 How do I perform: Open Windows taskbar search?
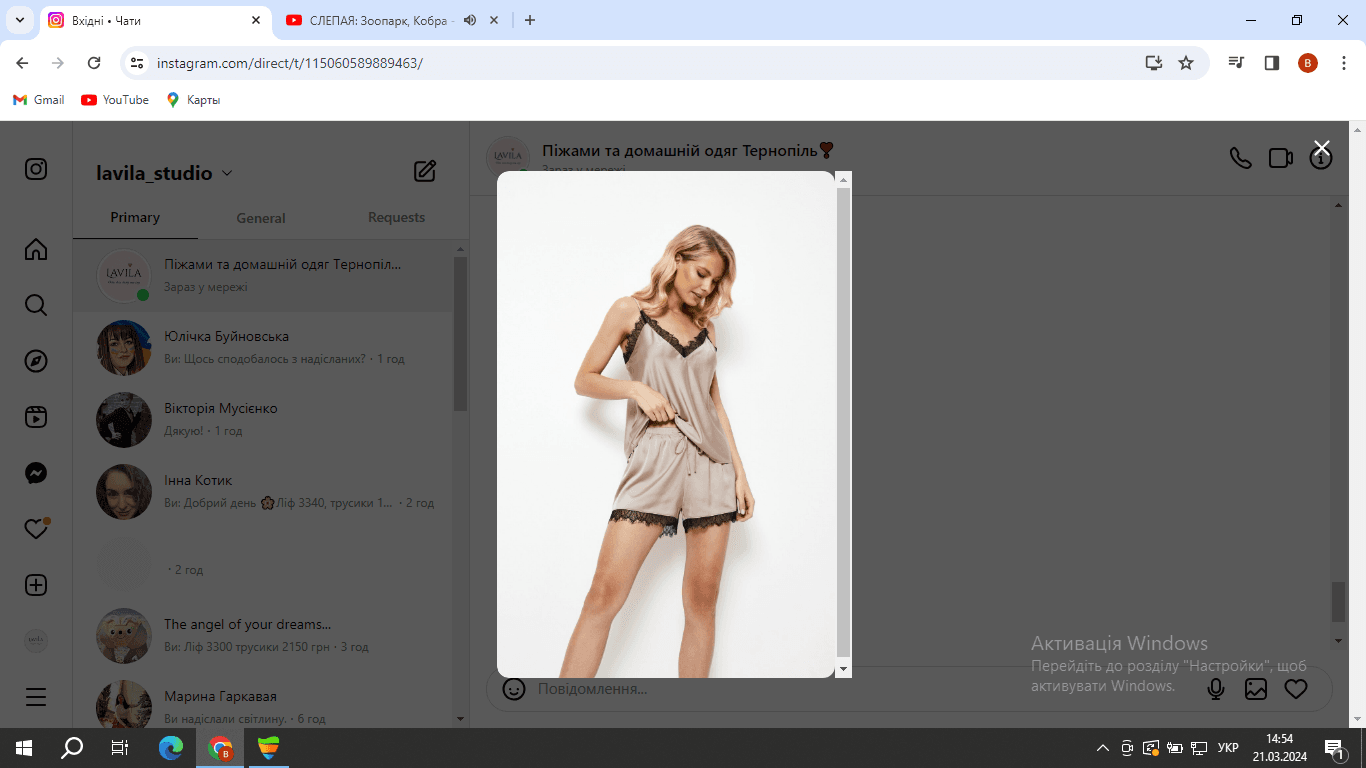point(72,748)
